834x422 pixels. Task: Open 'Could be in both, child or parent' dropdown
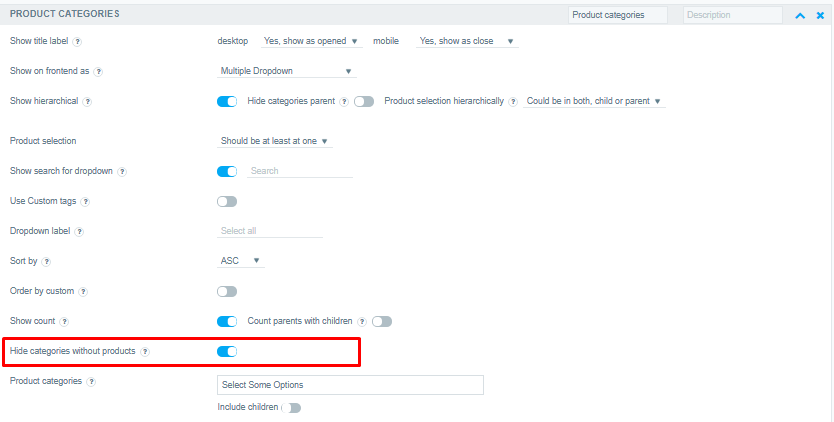click(594, 101)
